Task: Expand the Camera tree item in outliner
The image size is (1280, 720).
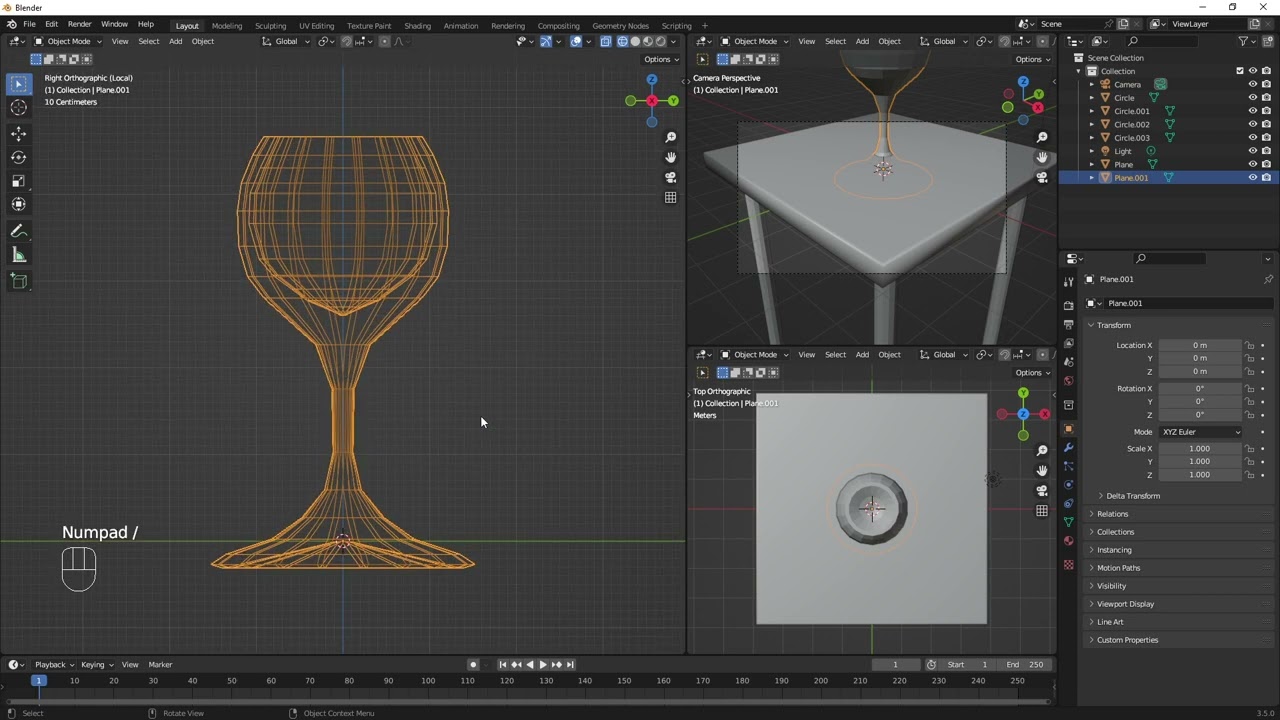Action: (1092, 85)
